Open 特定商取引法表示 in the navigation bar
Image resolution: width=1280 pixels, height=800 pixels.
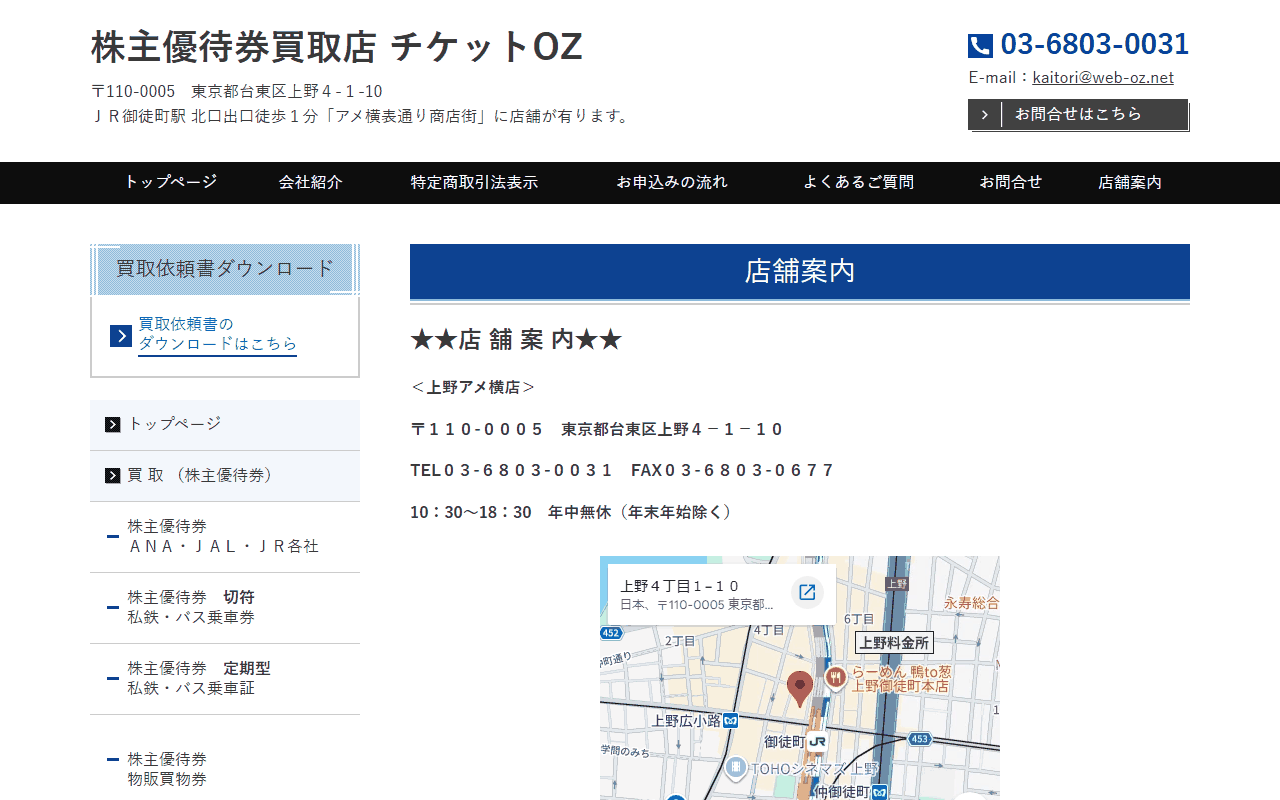click(x=474, y=182)
